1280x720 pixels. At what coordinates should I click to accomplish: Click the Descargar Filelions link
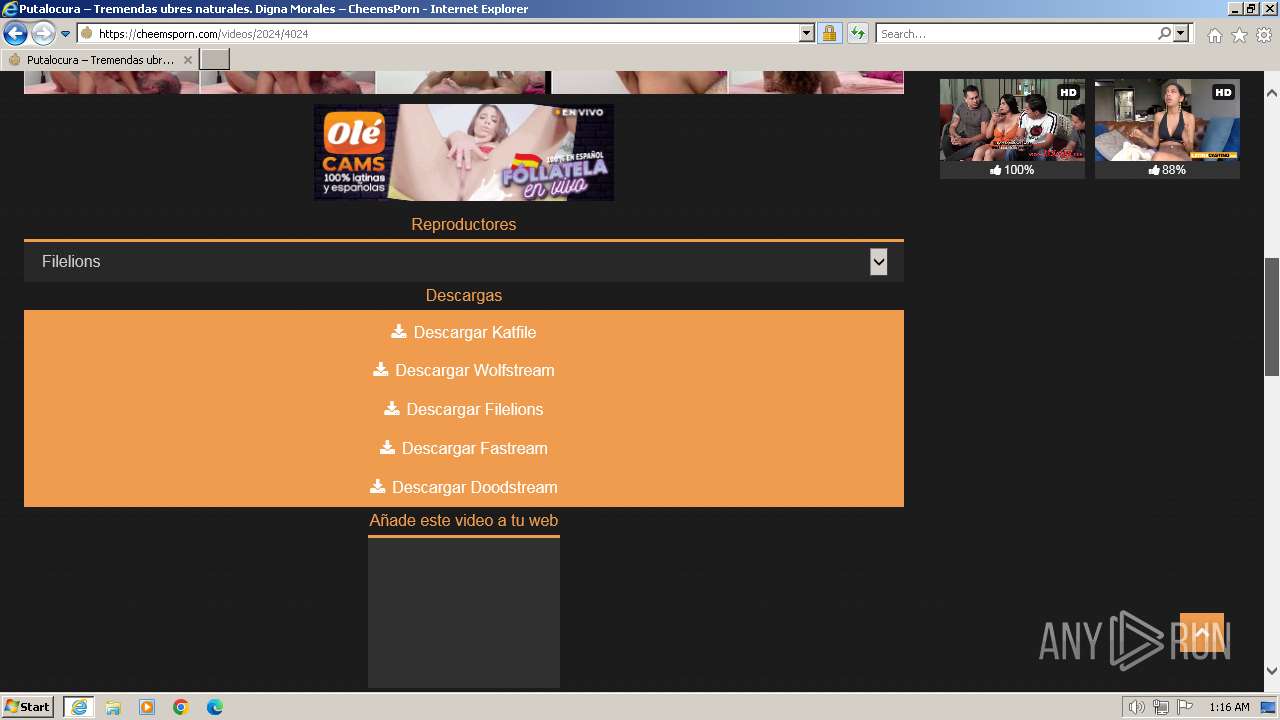pos(474,409)
